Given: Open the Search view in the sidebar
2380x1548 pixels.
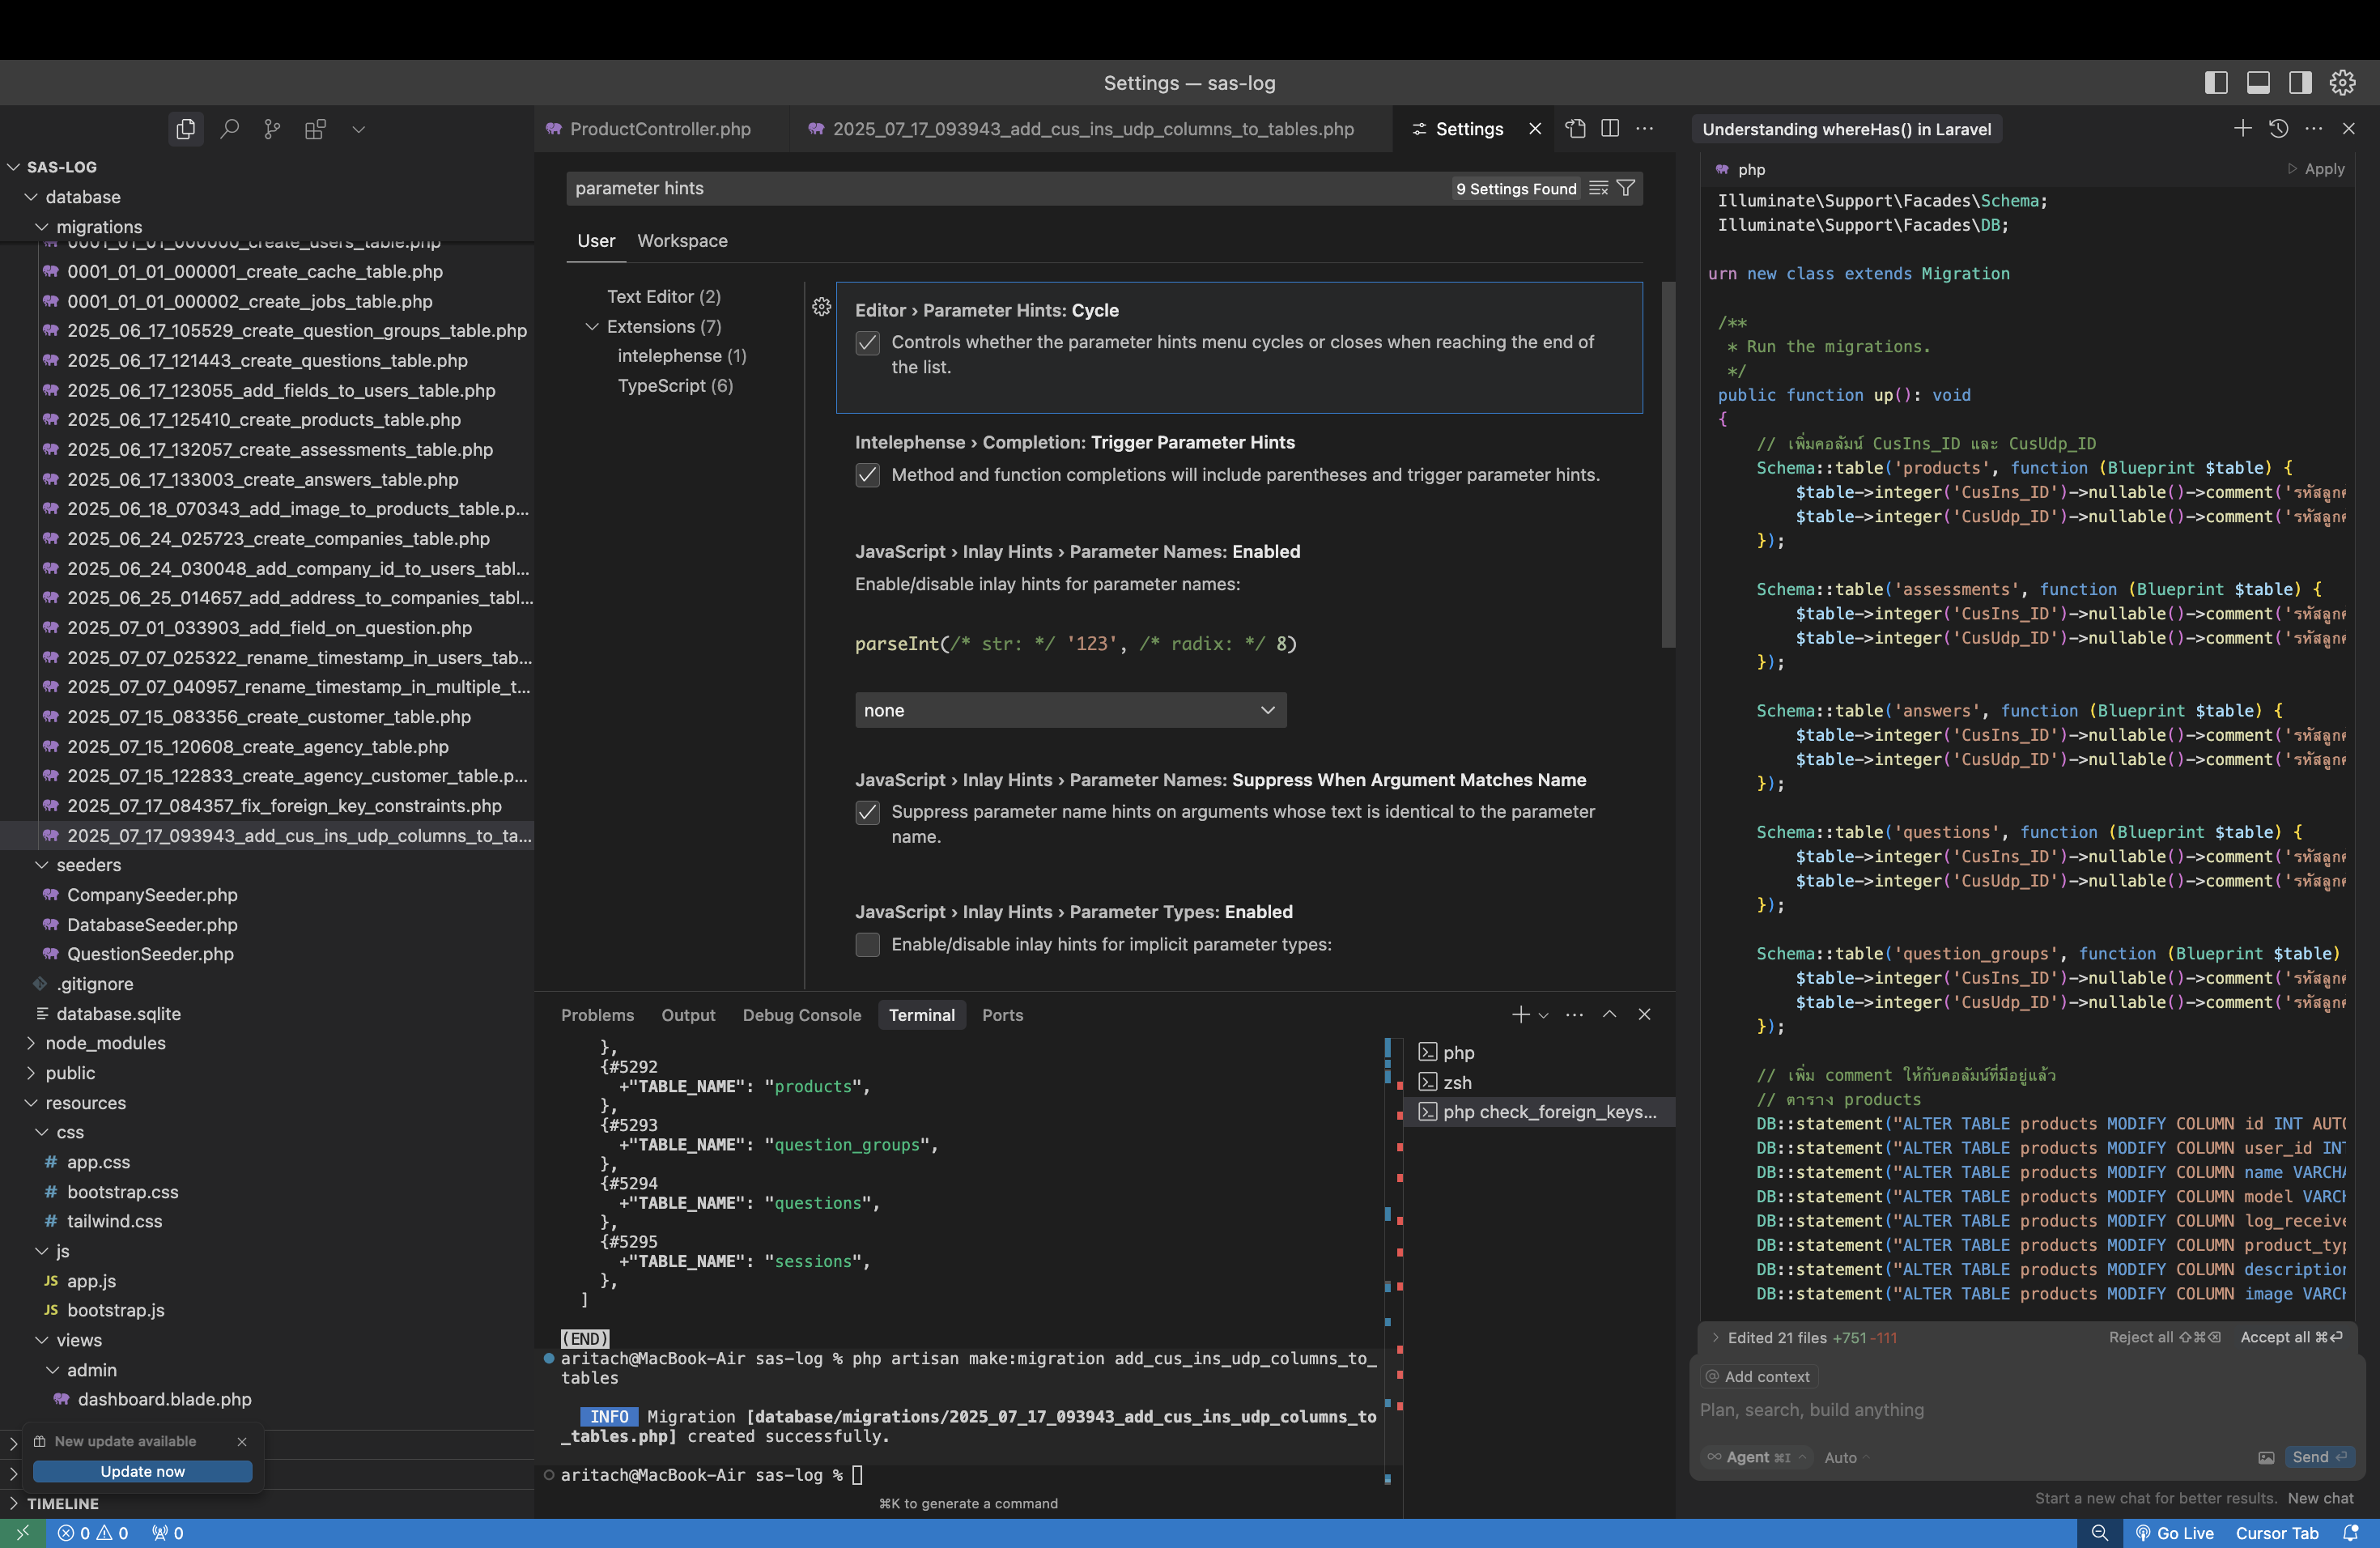Looking at the screenshot, I should tap(229, 129).
